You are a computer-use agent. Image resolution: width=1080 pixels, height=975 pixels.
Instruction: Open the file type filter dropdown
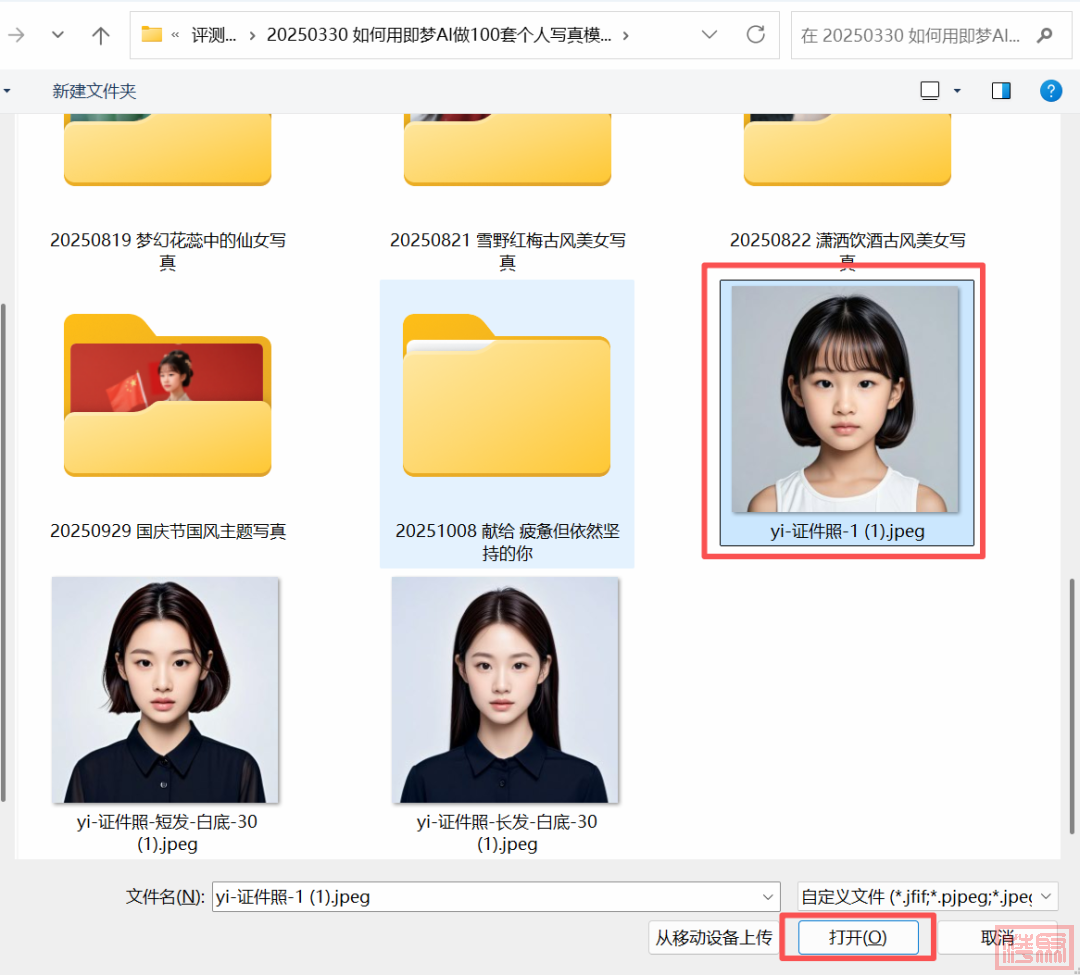coord(926,896)
